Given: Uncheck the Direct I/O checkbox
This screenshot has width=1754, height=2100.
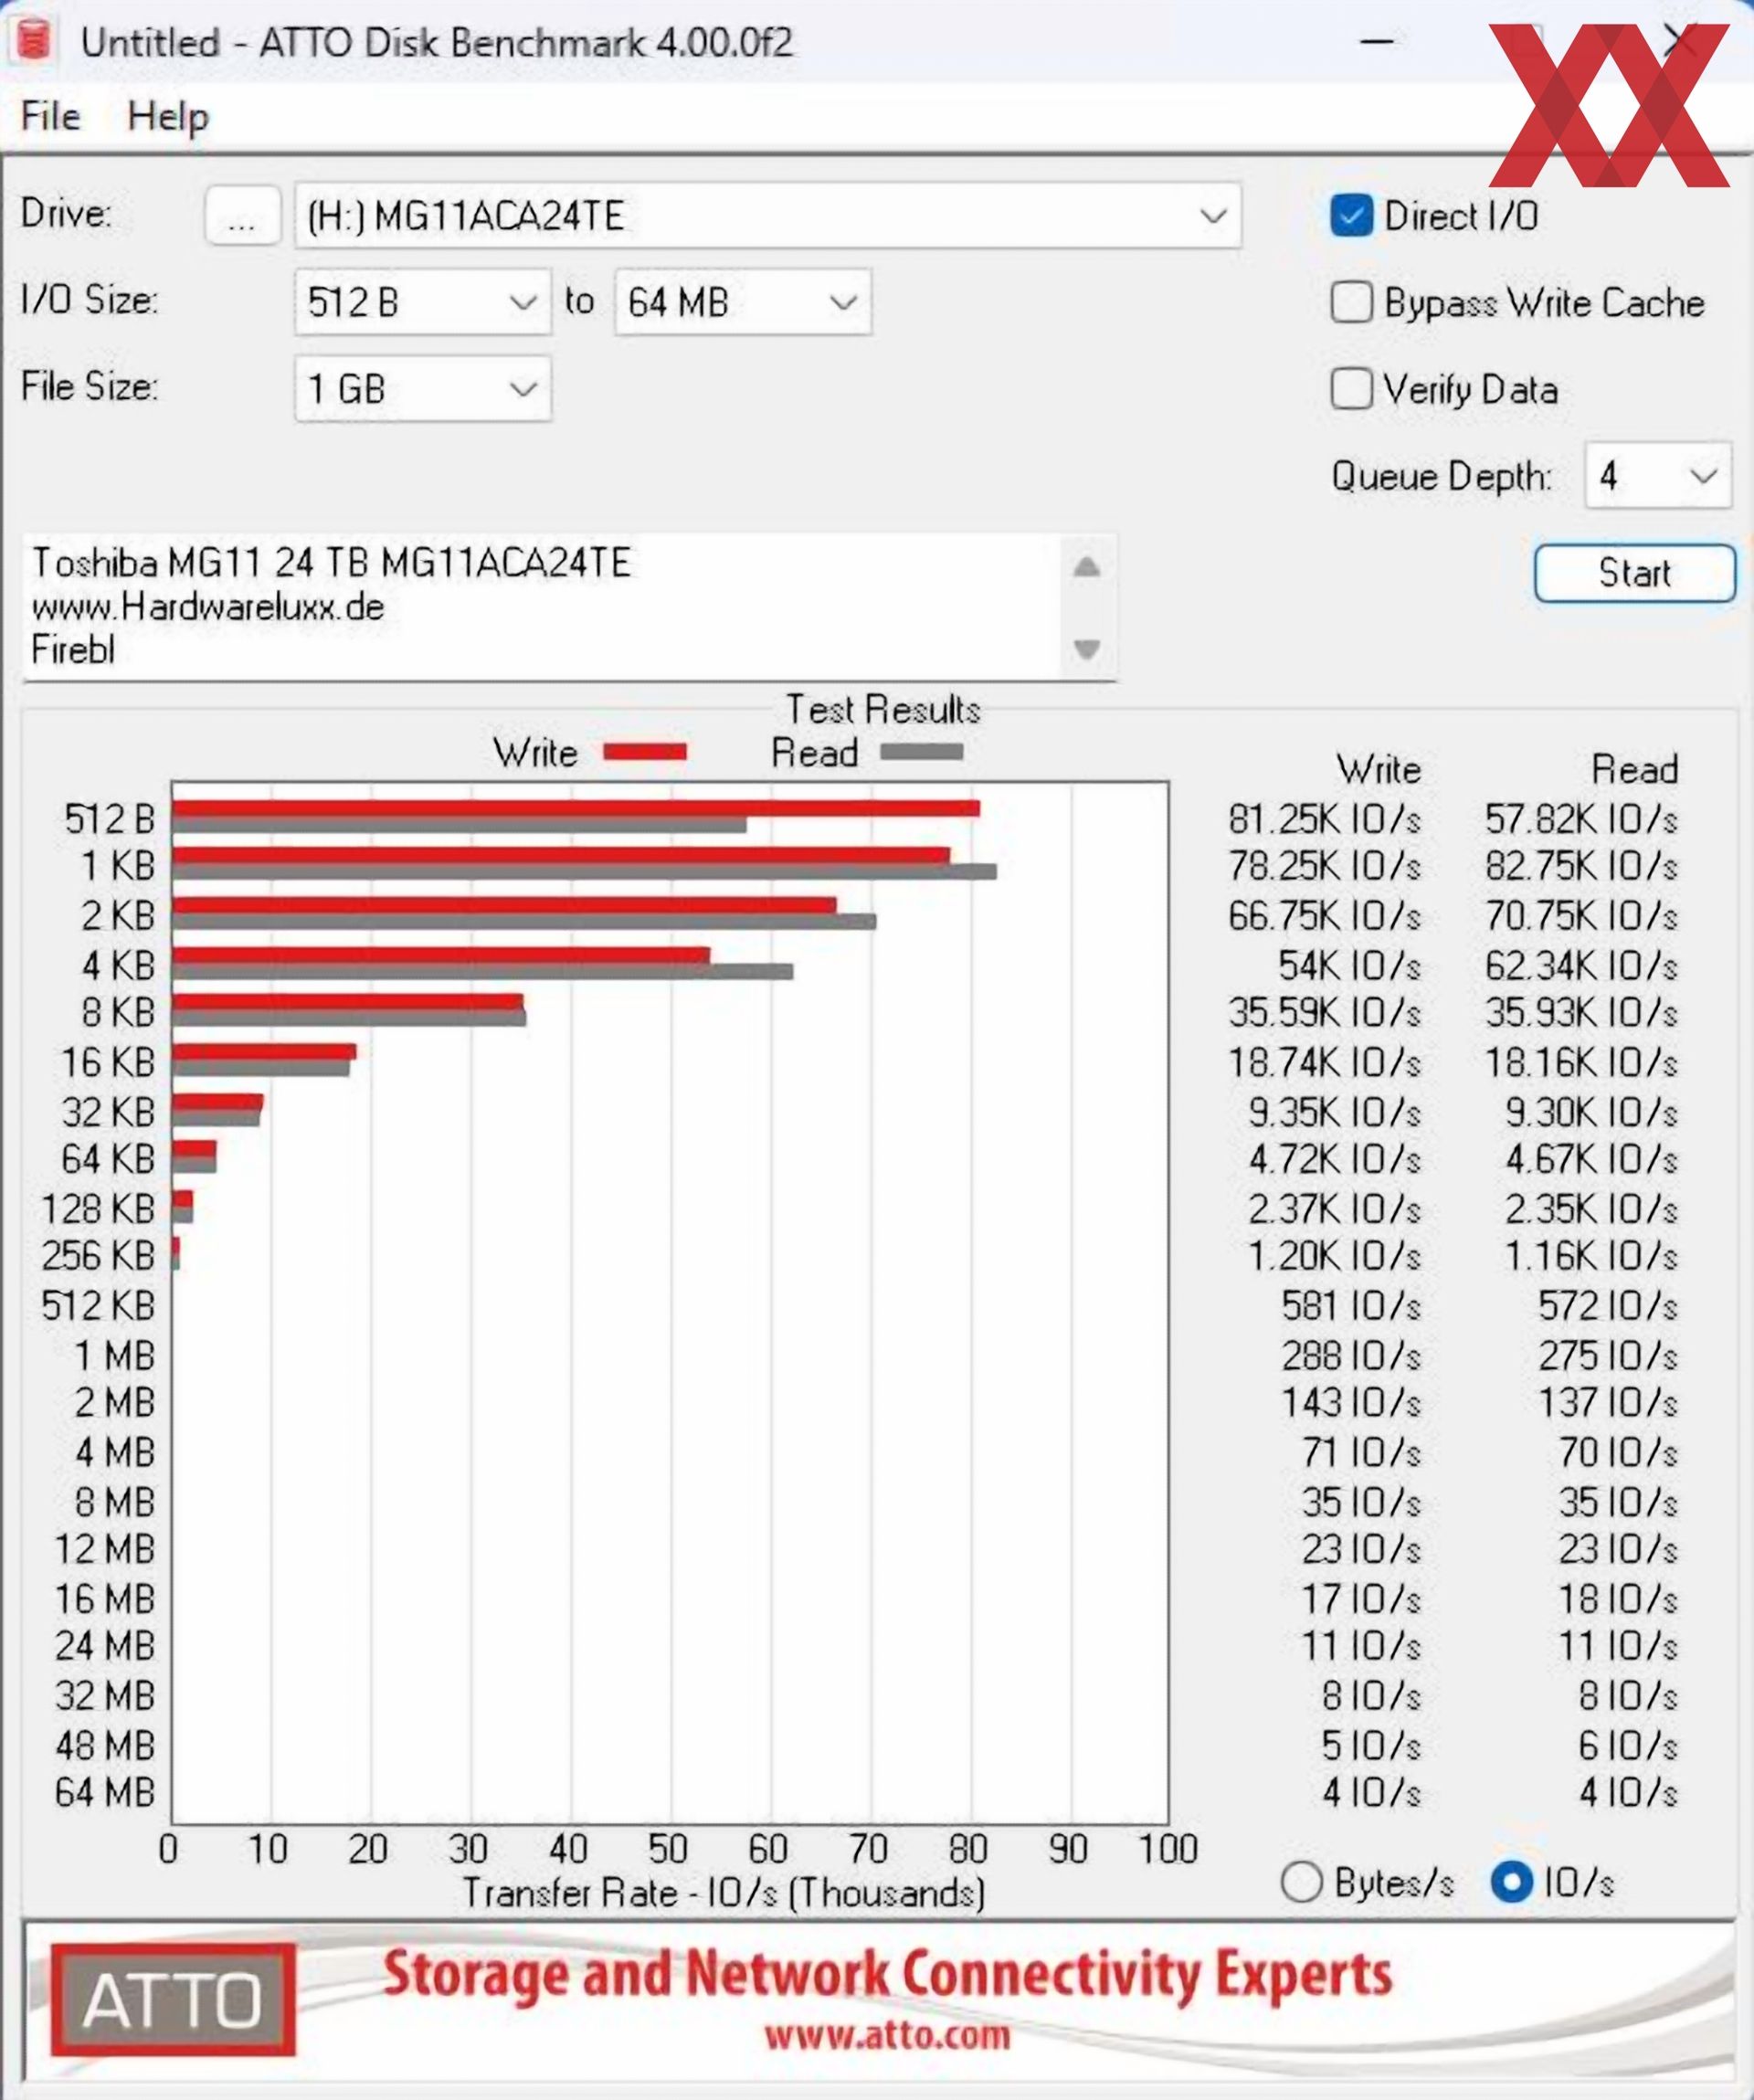Looking at the screenshot, I should pos(1351,216).
